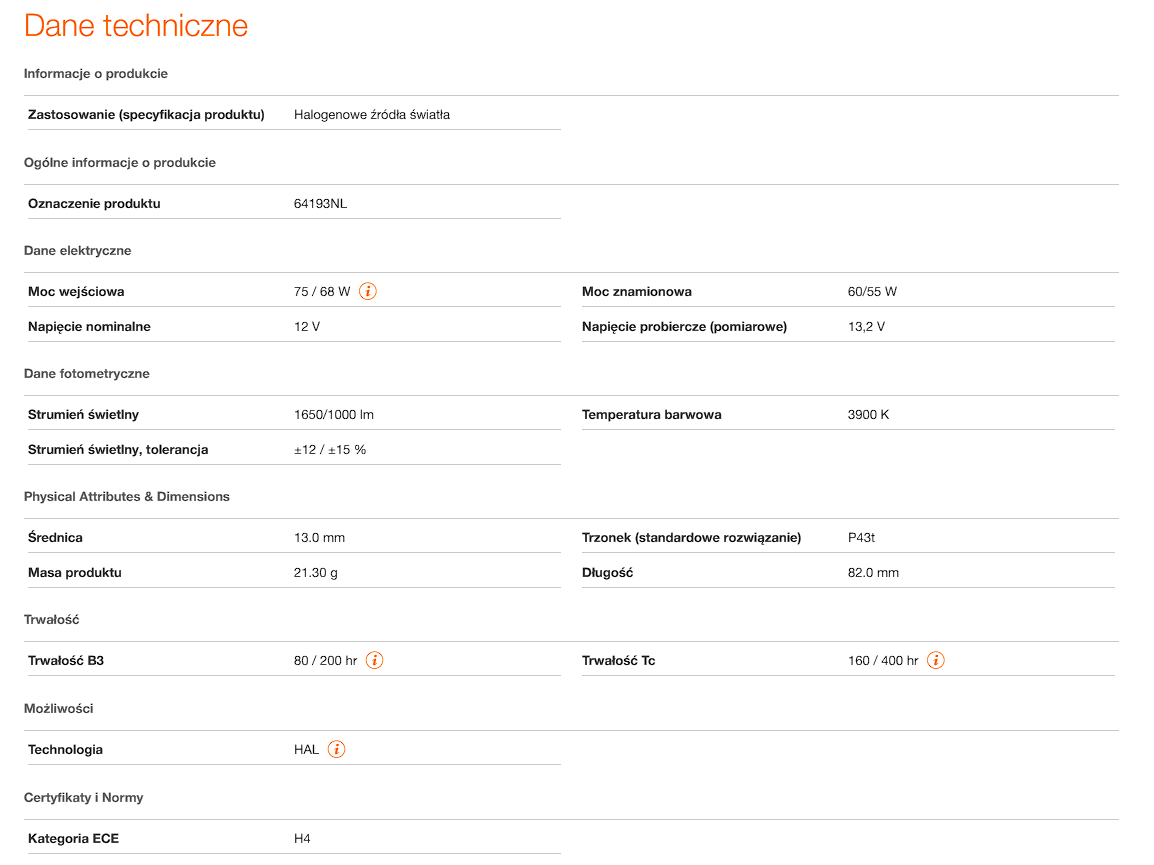Select the "Informacje o produkcie" section header
This screenshot has height=865, width=1154.
(96, 74)
